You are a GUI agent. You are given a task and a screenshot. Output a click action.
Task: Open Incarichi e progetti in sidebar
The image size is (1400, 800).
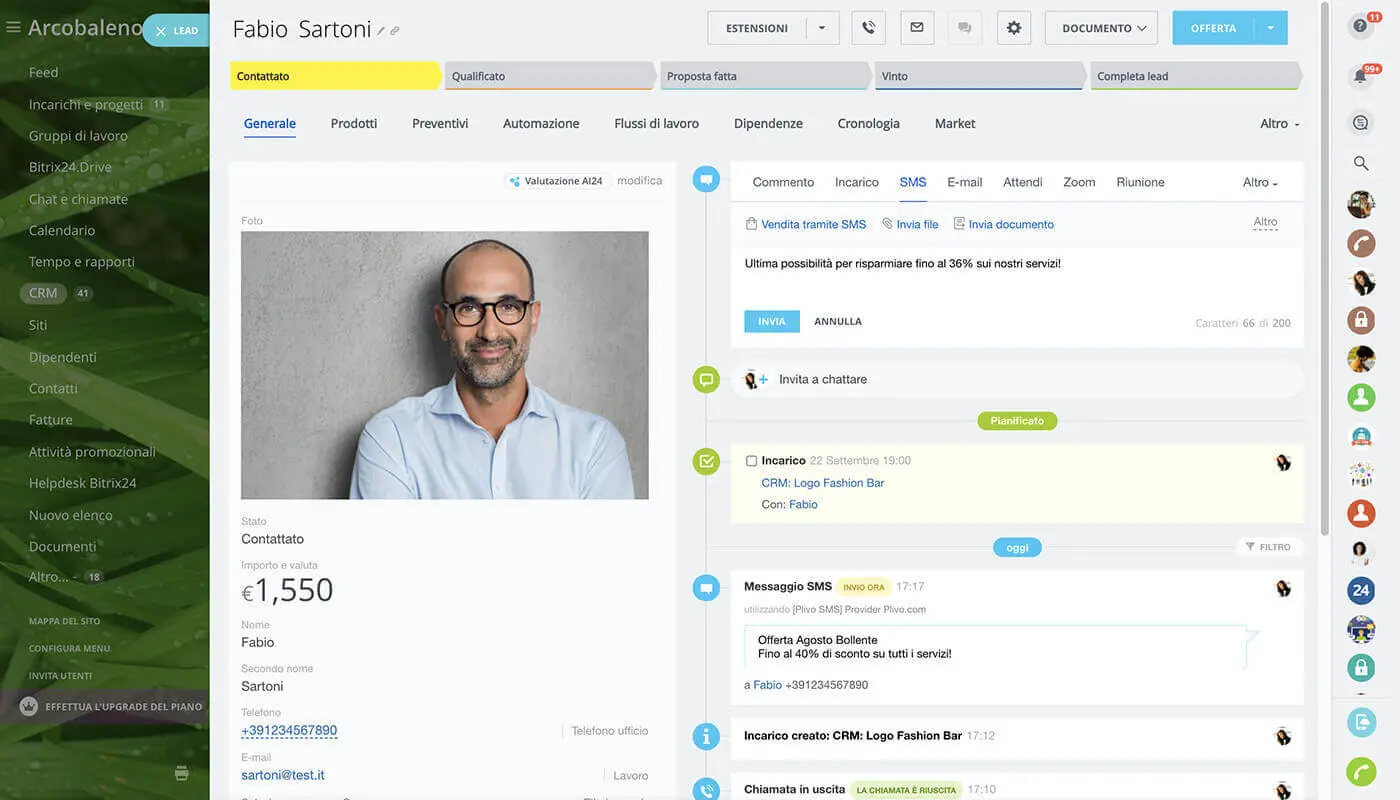86,104
